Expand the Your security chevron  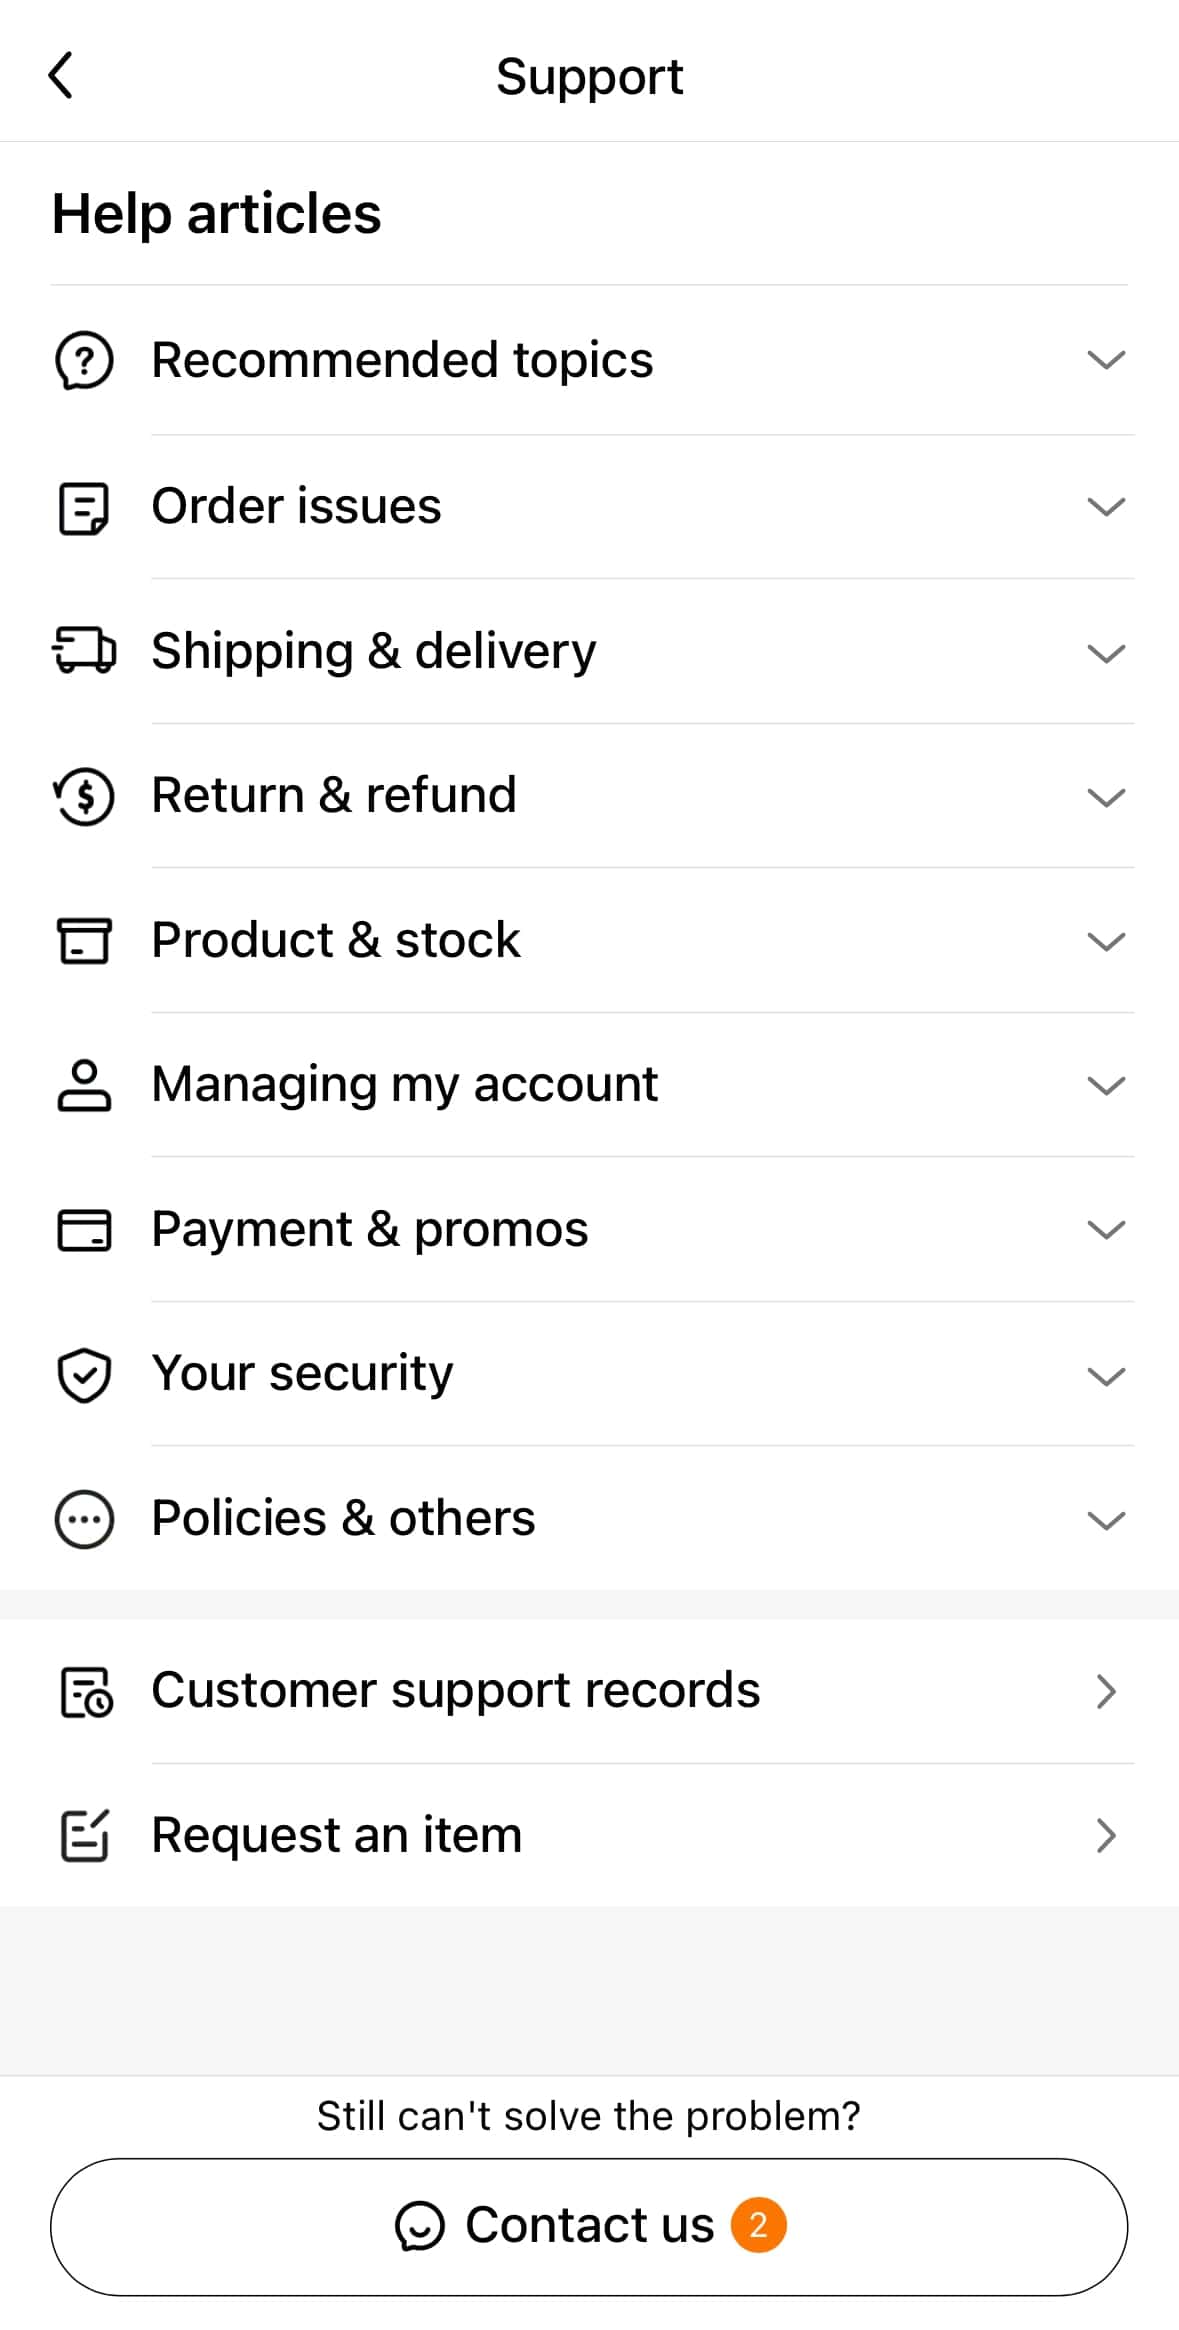point(1105,1376)
